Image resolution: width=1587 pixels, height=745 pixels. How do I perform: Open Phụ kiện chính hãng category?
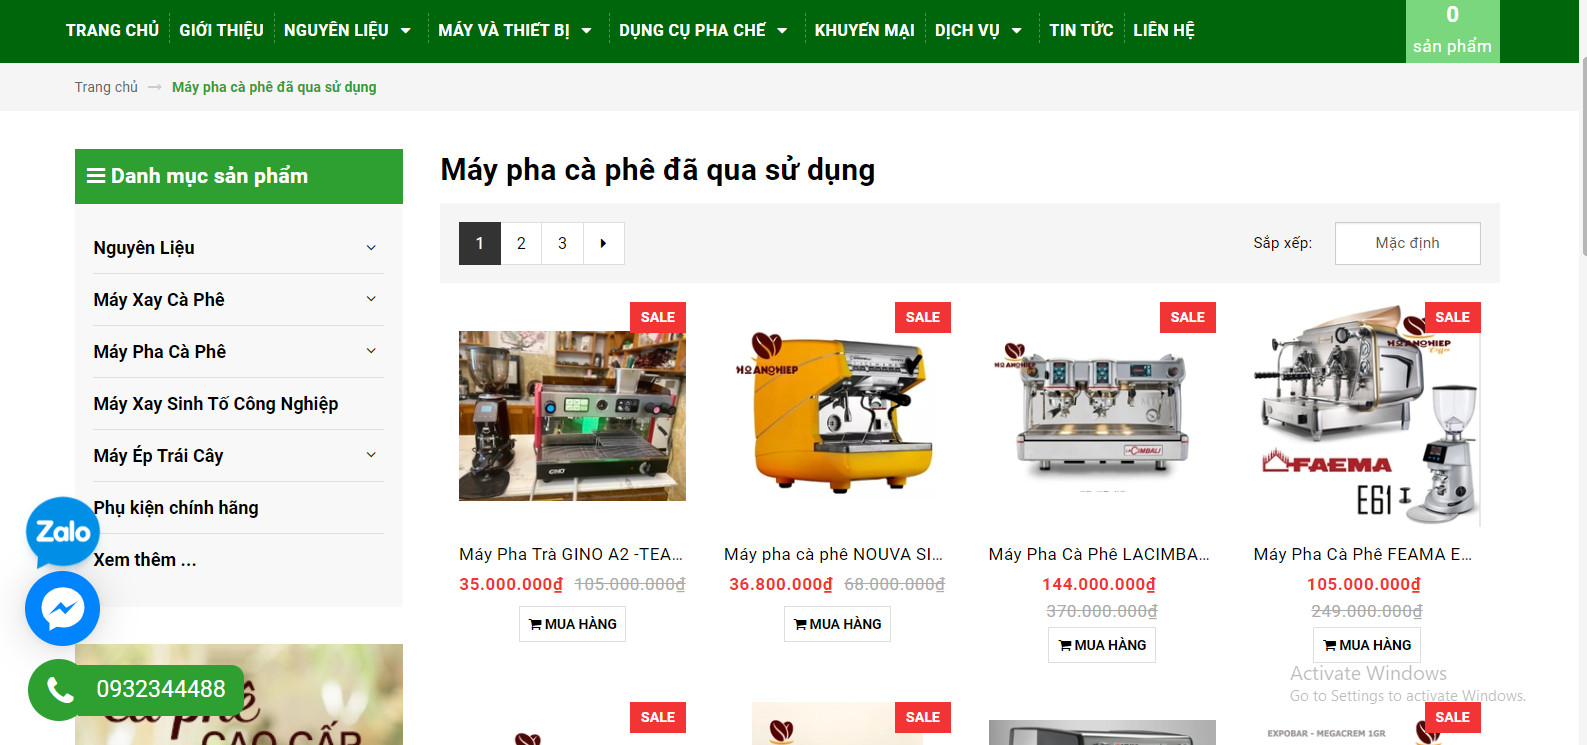click(176, 508)
